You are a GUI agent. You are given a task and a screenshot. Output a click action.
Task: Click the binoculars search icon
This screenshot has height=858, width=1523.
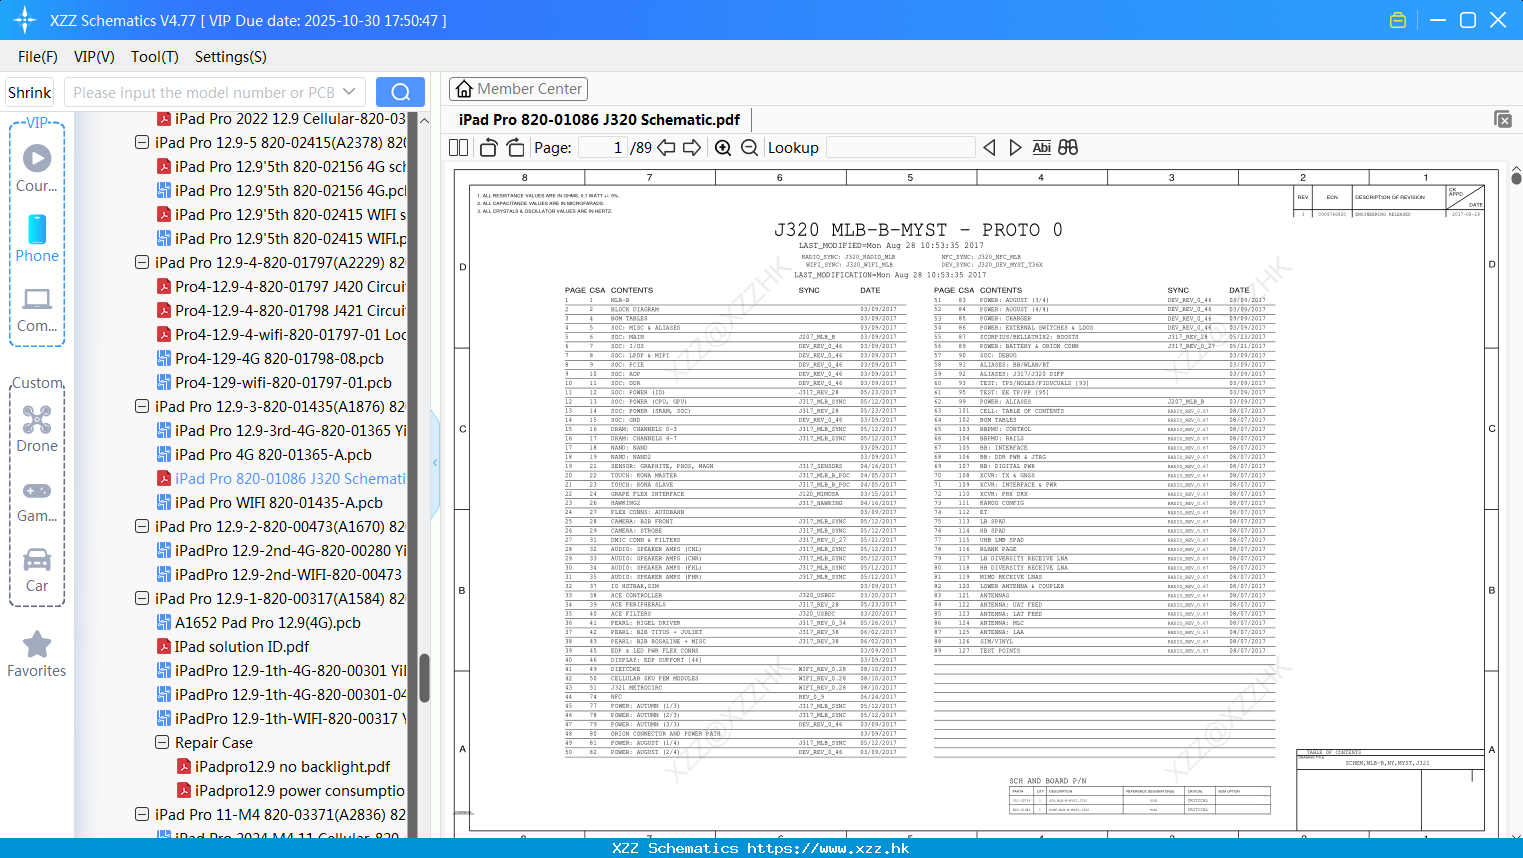click(1068, 148)
